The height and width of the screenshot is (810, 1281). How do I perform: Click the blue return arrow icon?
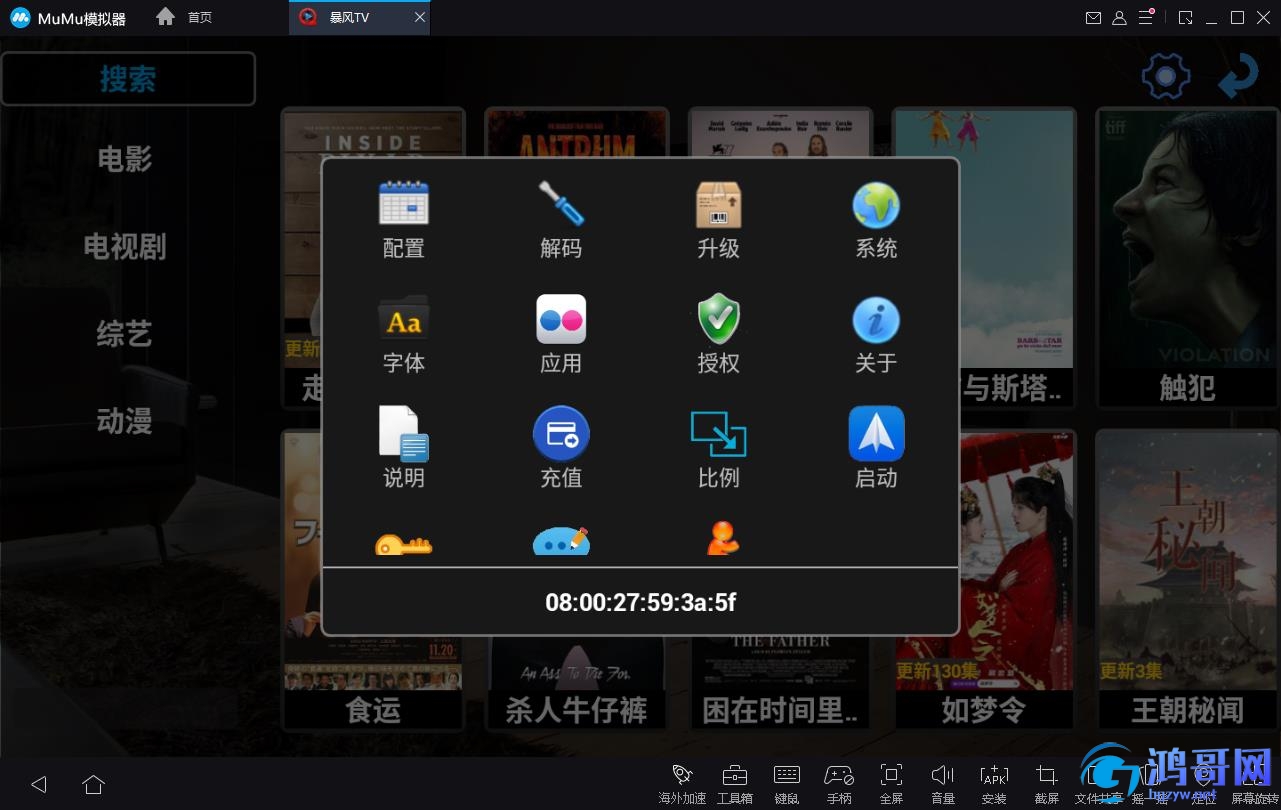(x=1238, y=76)
